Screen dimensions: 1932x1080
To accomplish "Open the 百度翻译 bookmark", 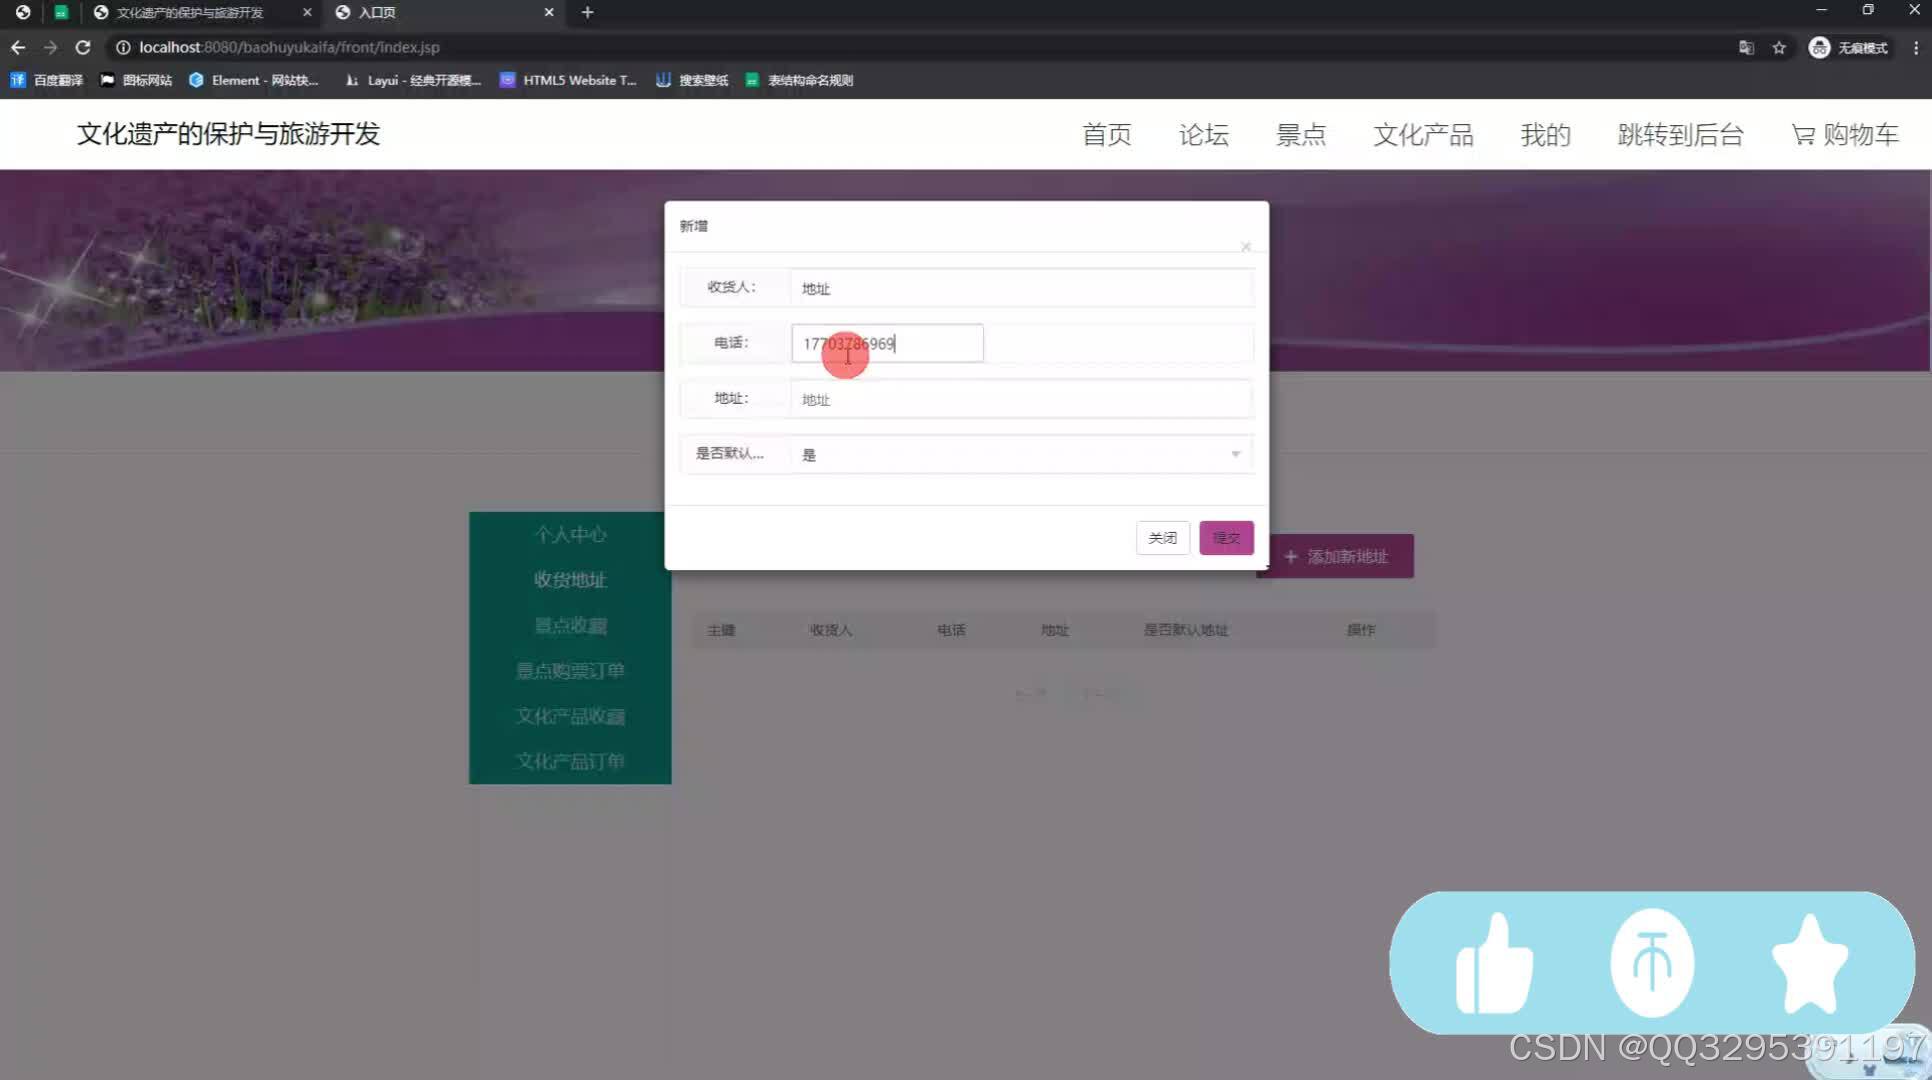I will pyautogui.click(x=47, y=80).
